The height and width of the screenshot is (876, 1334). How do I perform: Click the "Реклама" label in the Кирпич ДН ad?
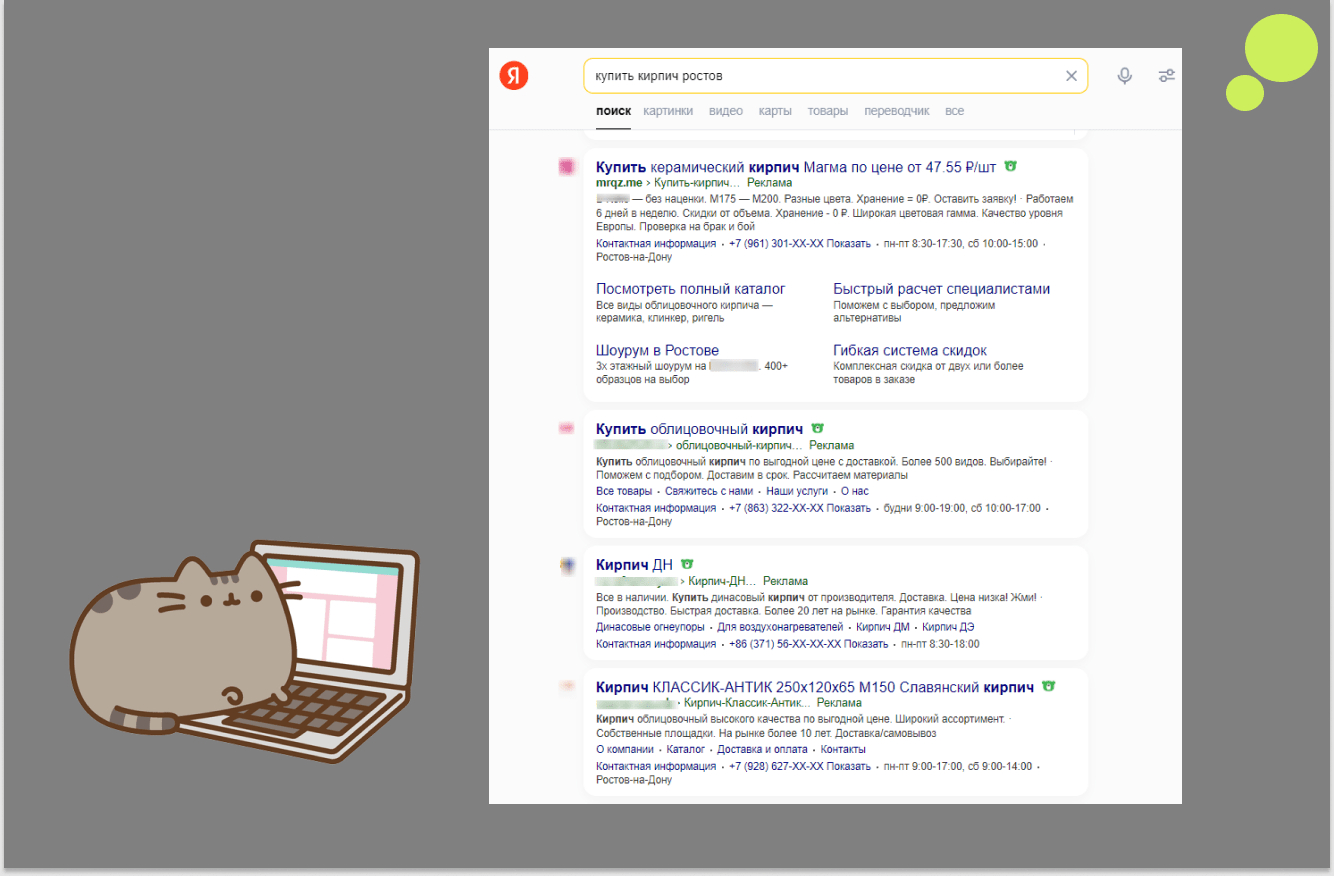click(x=785, y=581)
